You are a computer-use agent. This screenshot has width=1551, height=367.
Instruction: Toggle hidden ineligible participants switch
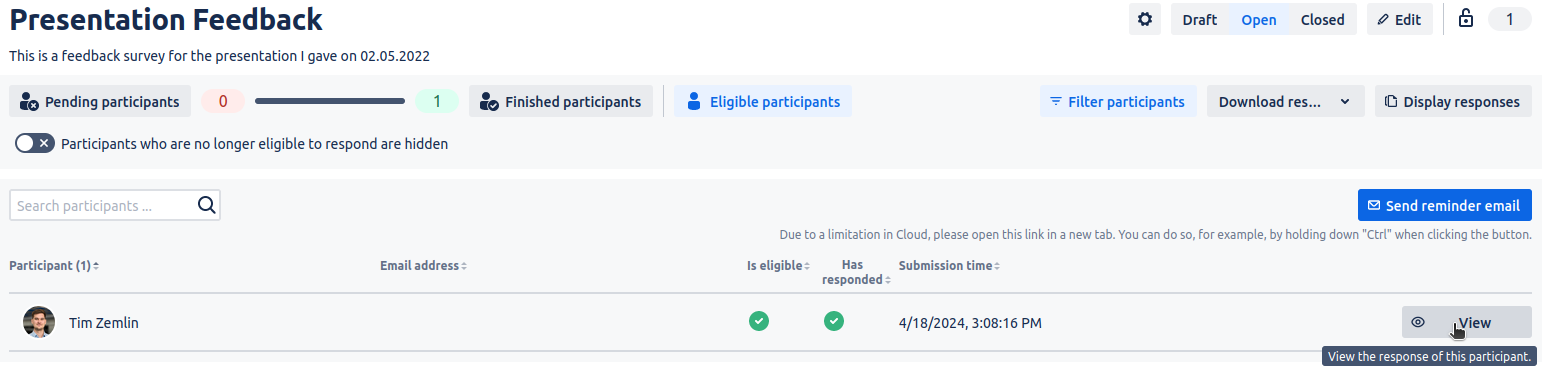35,143
